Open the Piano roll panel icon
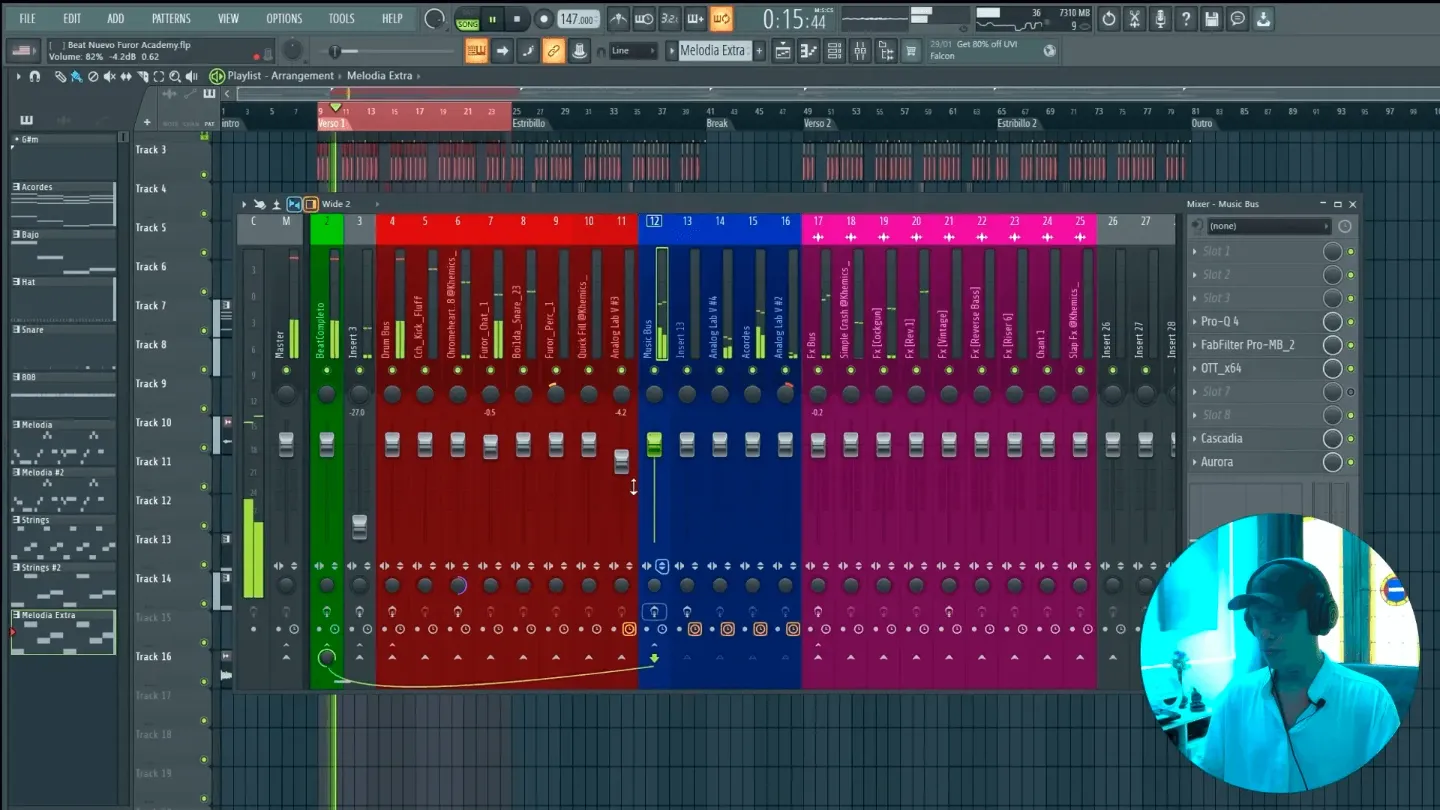The width and height of the screenshot is (1440, 810). click(x=811, y=51)
